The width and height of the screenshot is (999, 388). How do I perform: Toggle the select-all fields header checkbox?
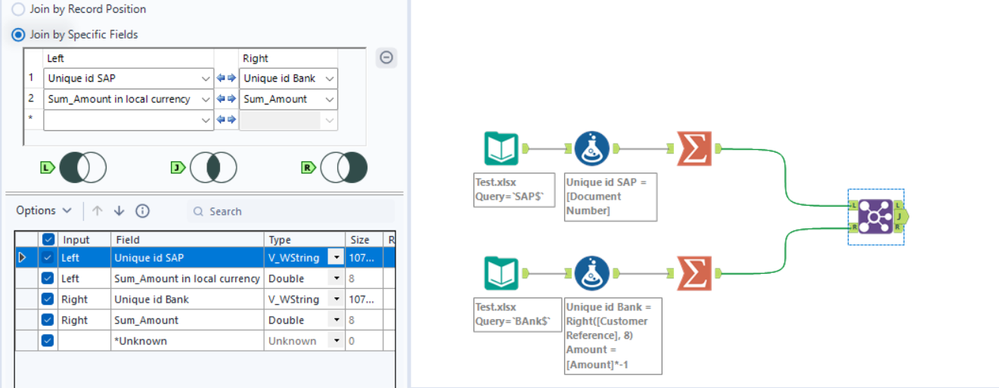point(47,240)
